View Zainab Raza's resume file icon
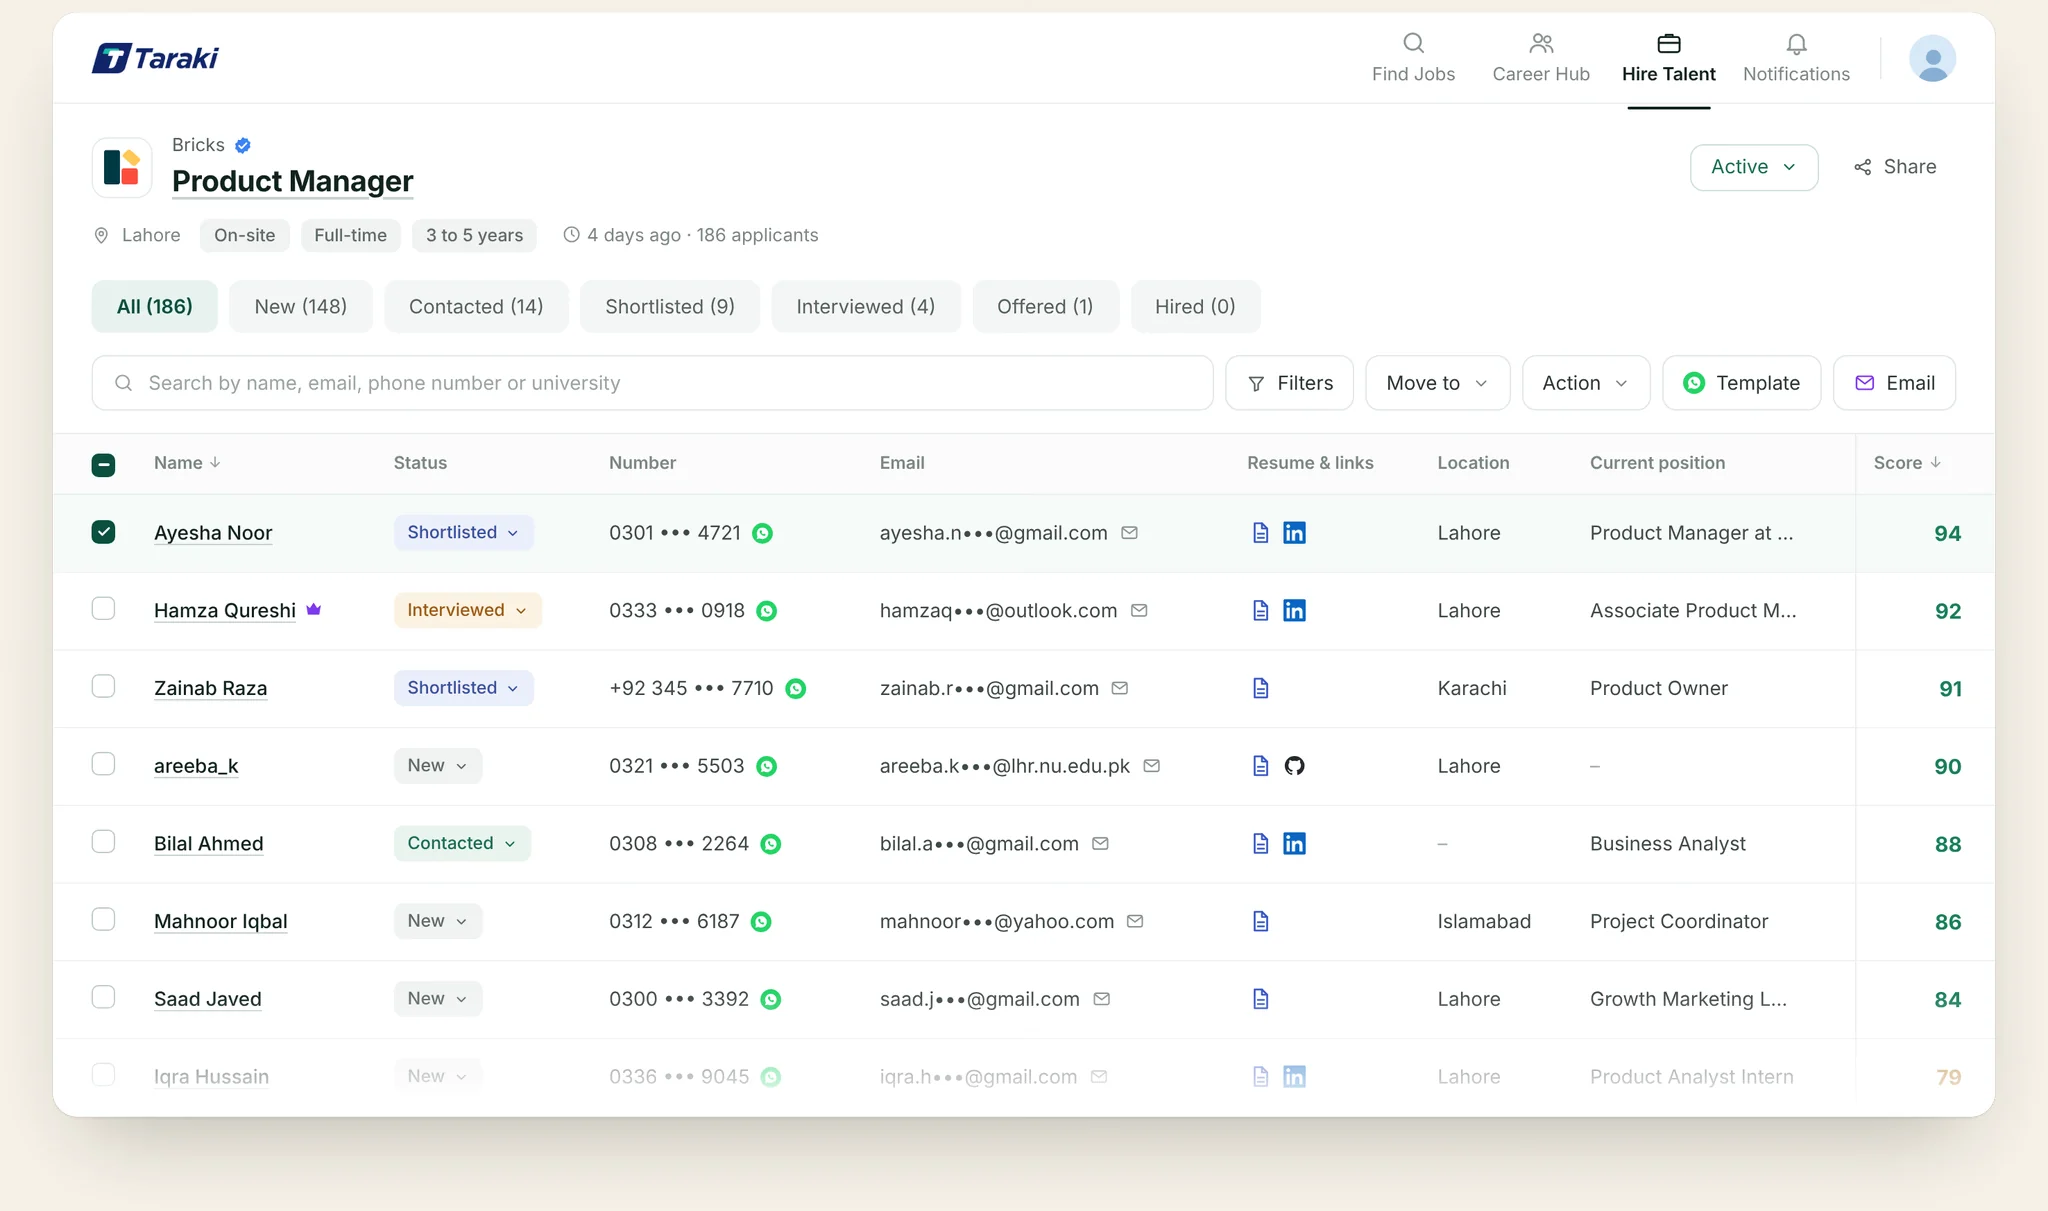The image size is (2048, 1211). [1260, 688]
